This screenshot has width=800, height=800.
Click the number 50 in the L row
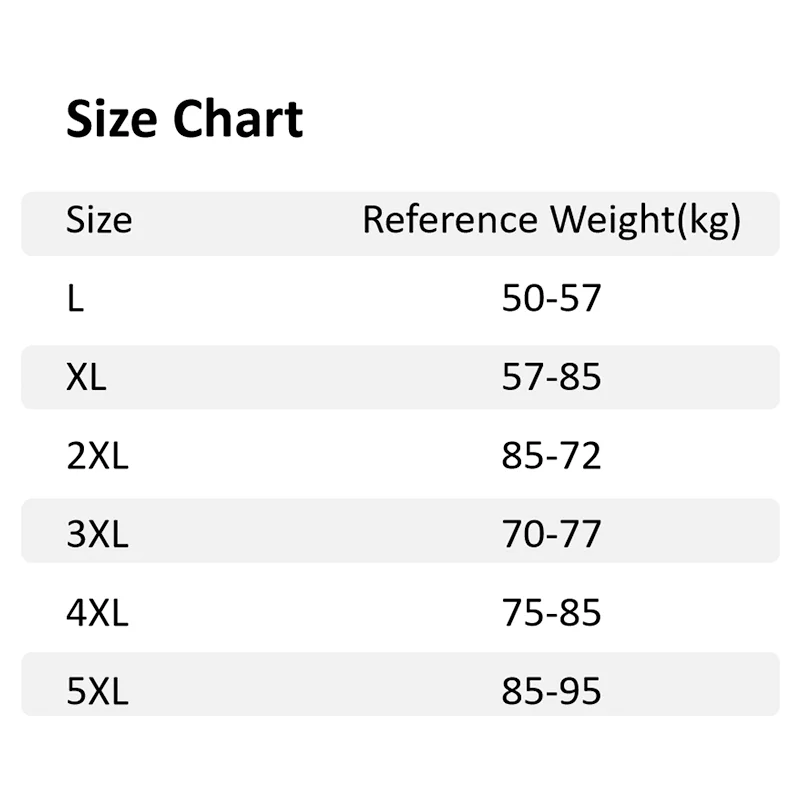522,299
